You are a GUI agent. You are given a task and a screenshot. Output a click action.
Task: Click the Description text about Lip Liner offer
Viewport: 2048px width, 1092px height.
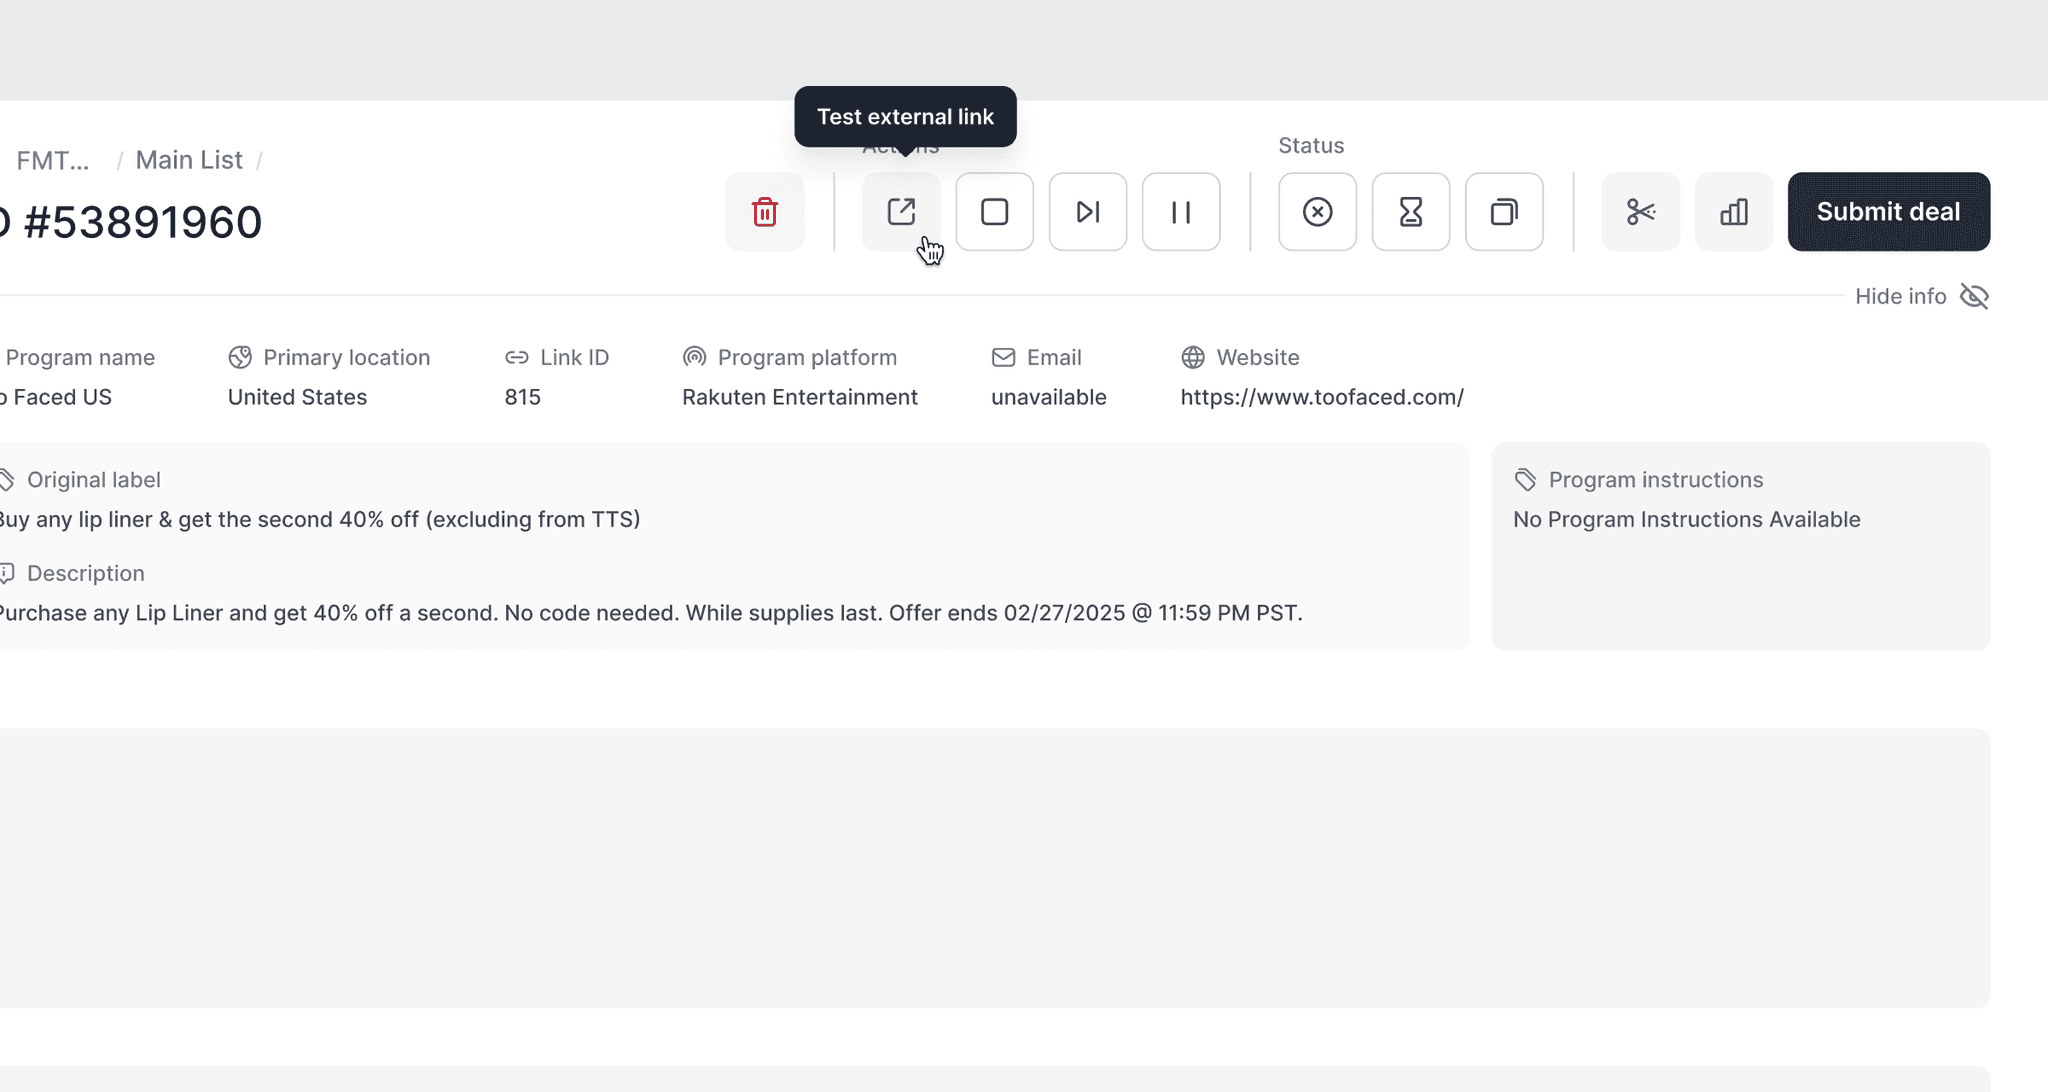pyautogui.click(x=650, y=613)
